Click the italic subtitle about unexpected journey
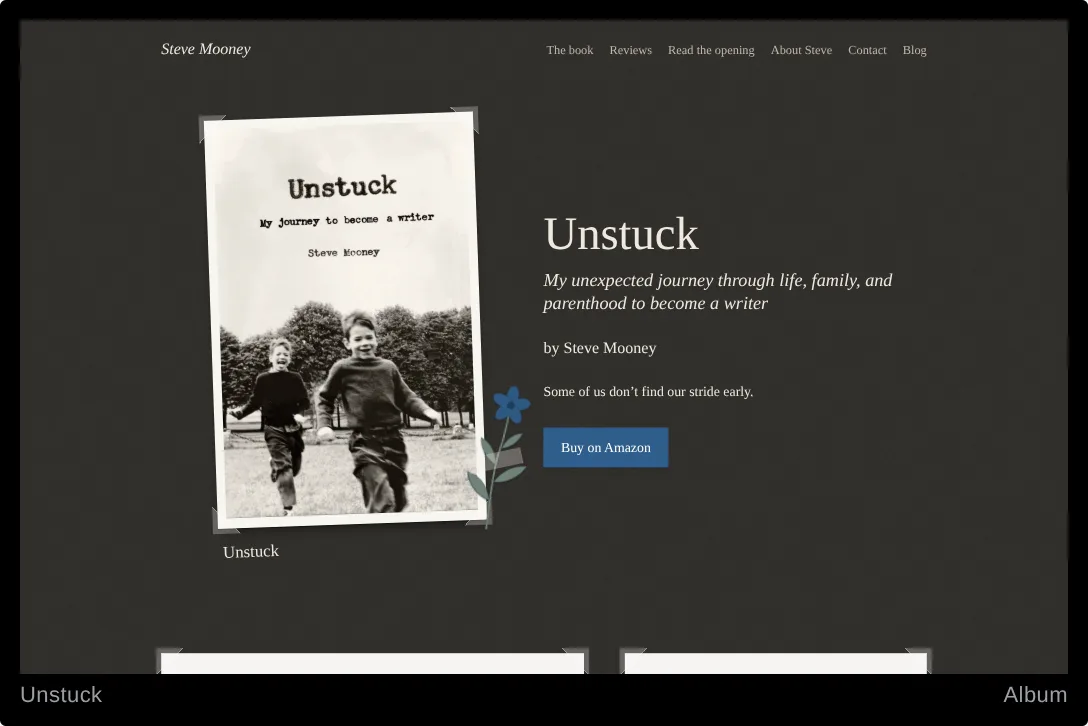The width and height of the screenshot is (1088, 726). click(717, 292)
